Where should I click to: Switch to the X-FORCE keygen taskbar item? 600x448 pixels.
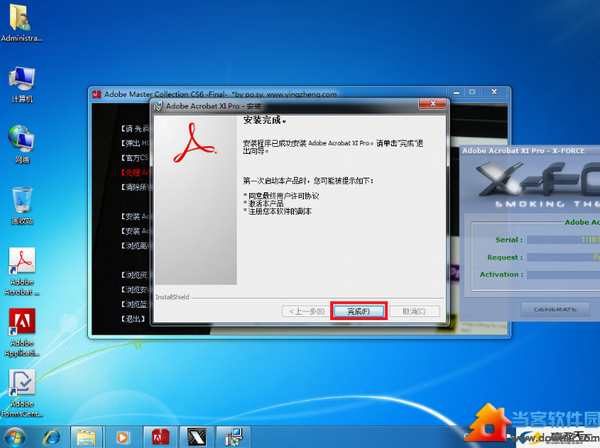pyautogui.click(x=197, y=437)
